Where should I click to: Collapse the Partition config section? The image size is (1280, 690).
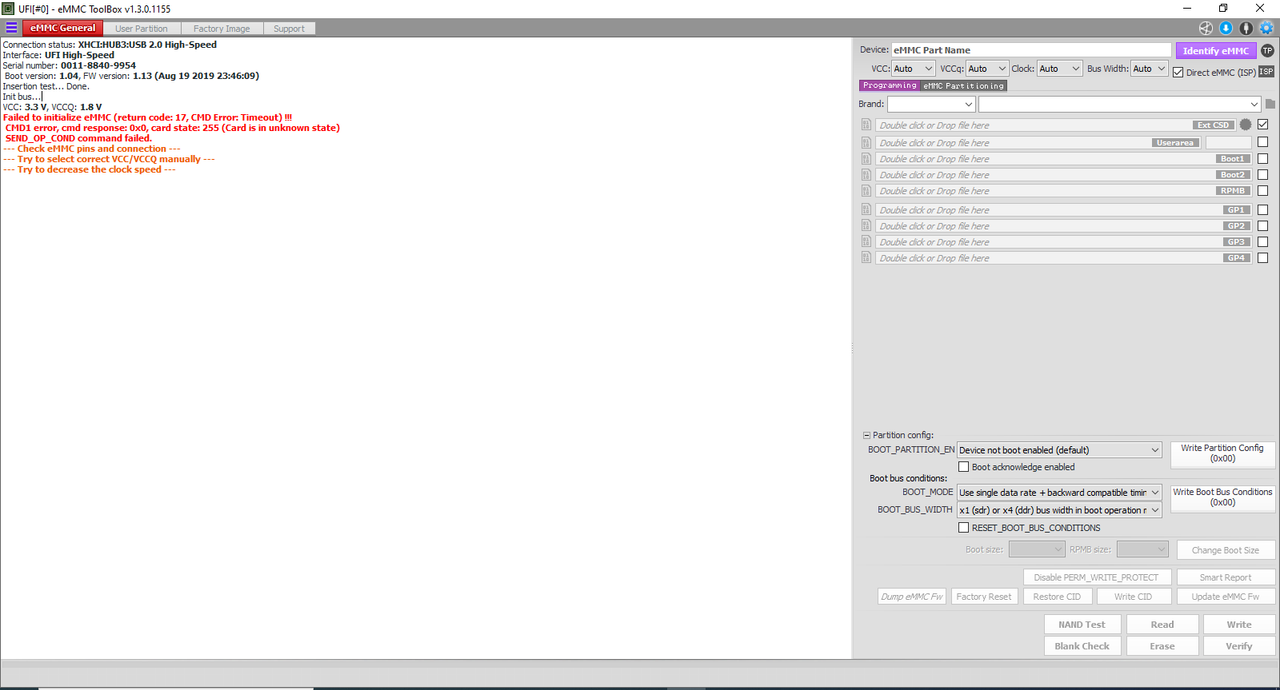tap(866, 435)
